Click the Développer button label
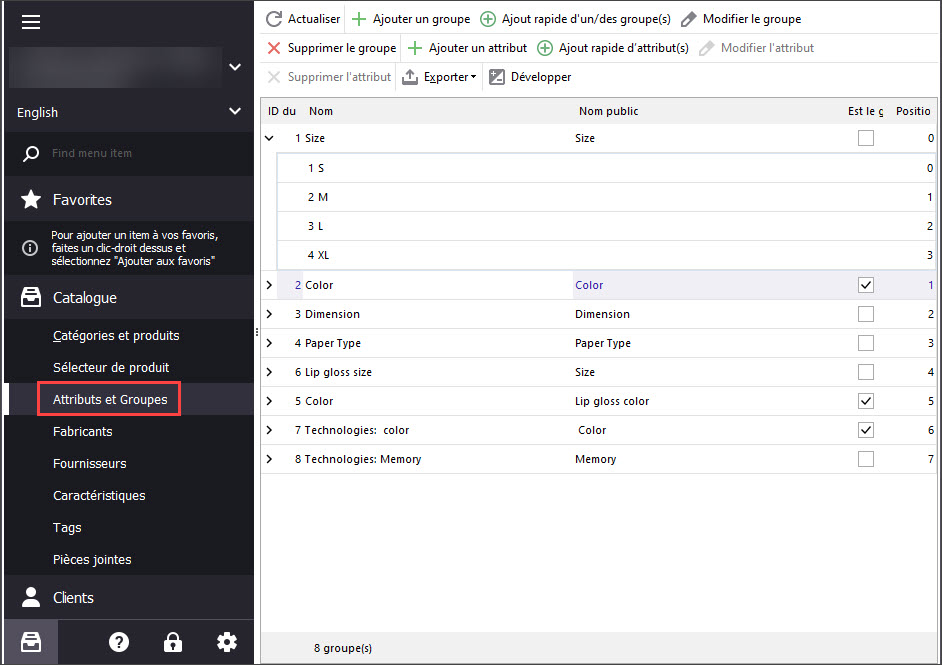Screen dimensions: 942x665 coord(541,77)
